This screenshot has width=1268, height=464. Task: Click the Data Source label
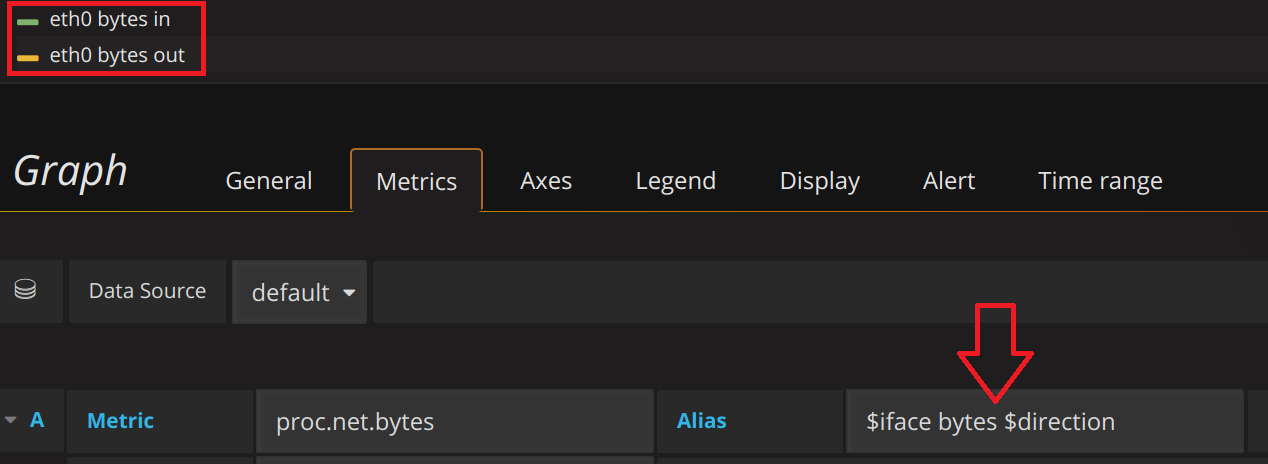[147, 291]
